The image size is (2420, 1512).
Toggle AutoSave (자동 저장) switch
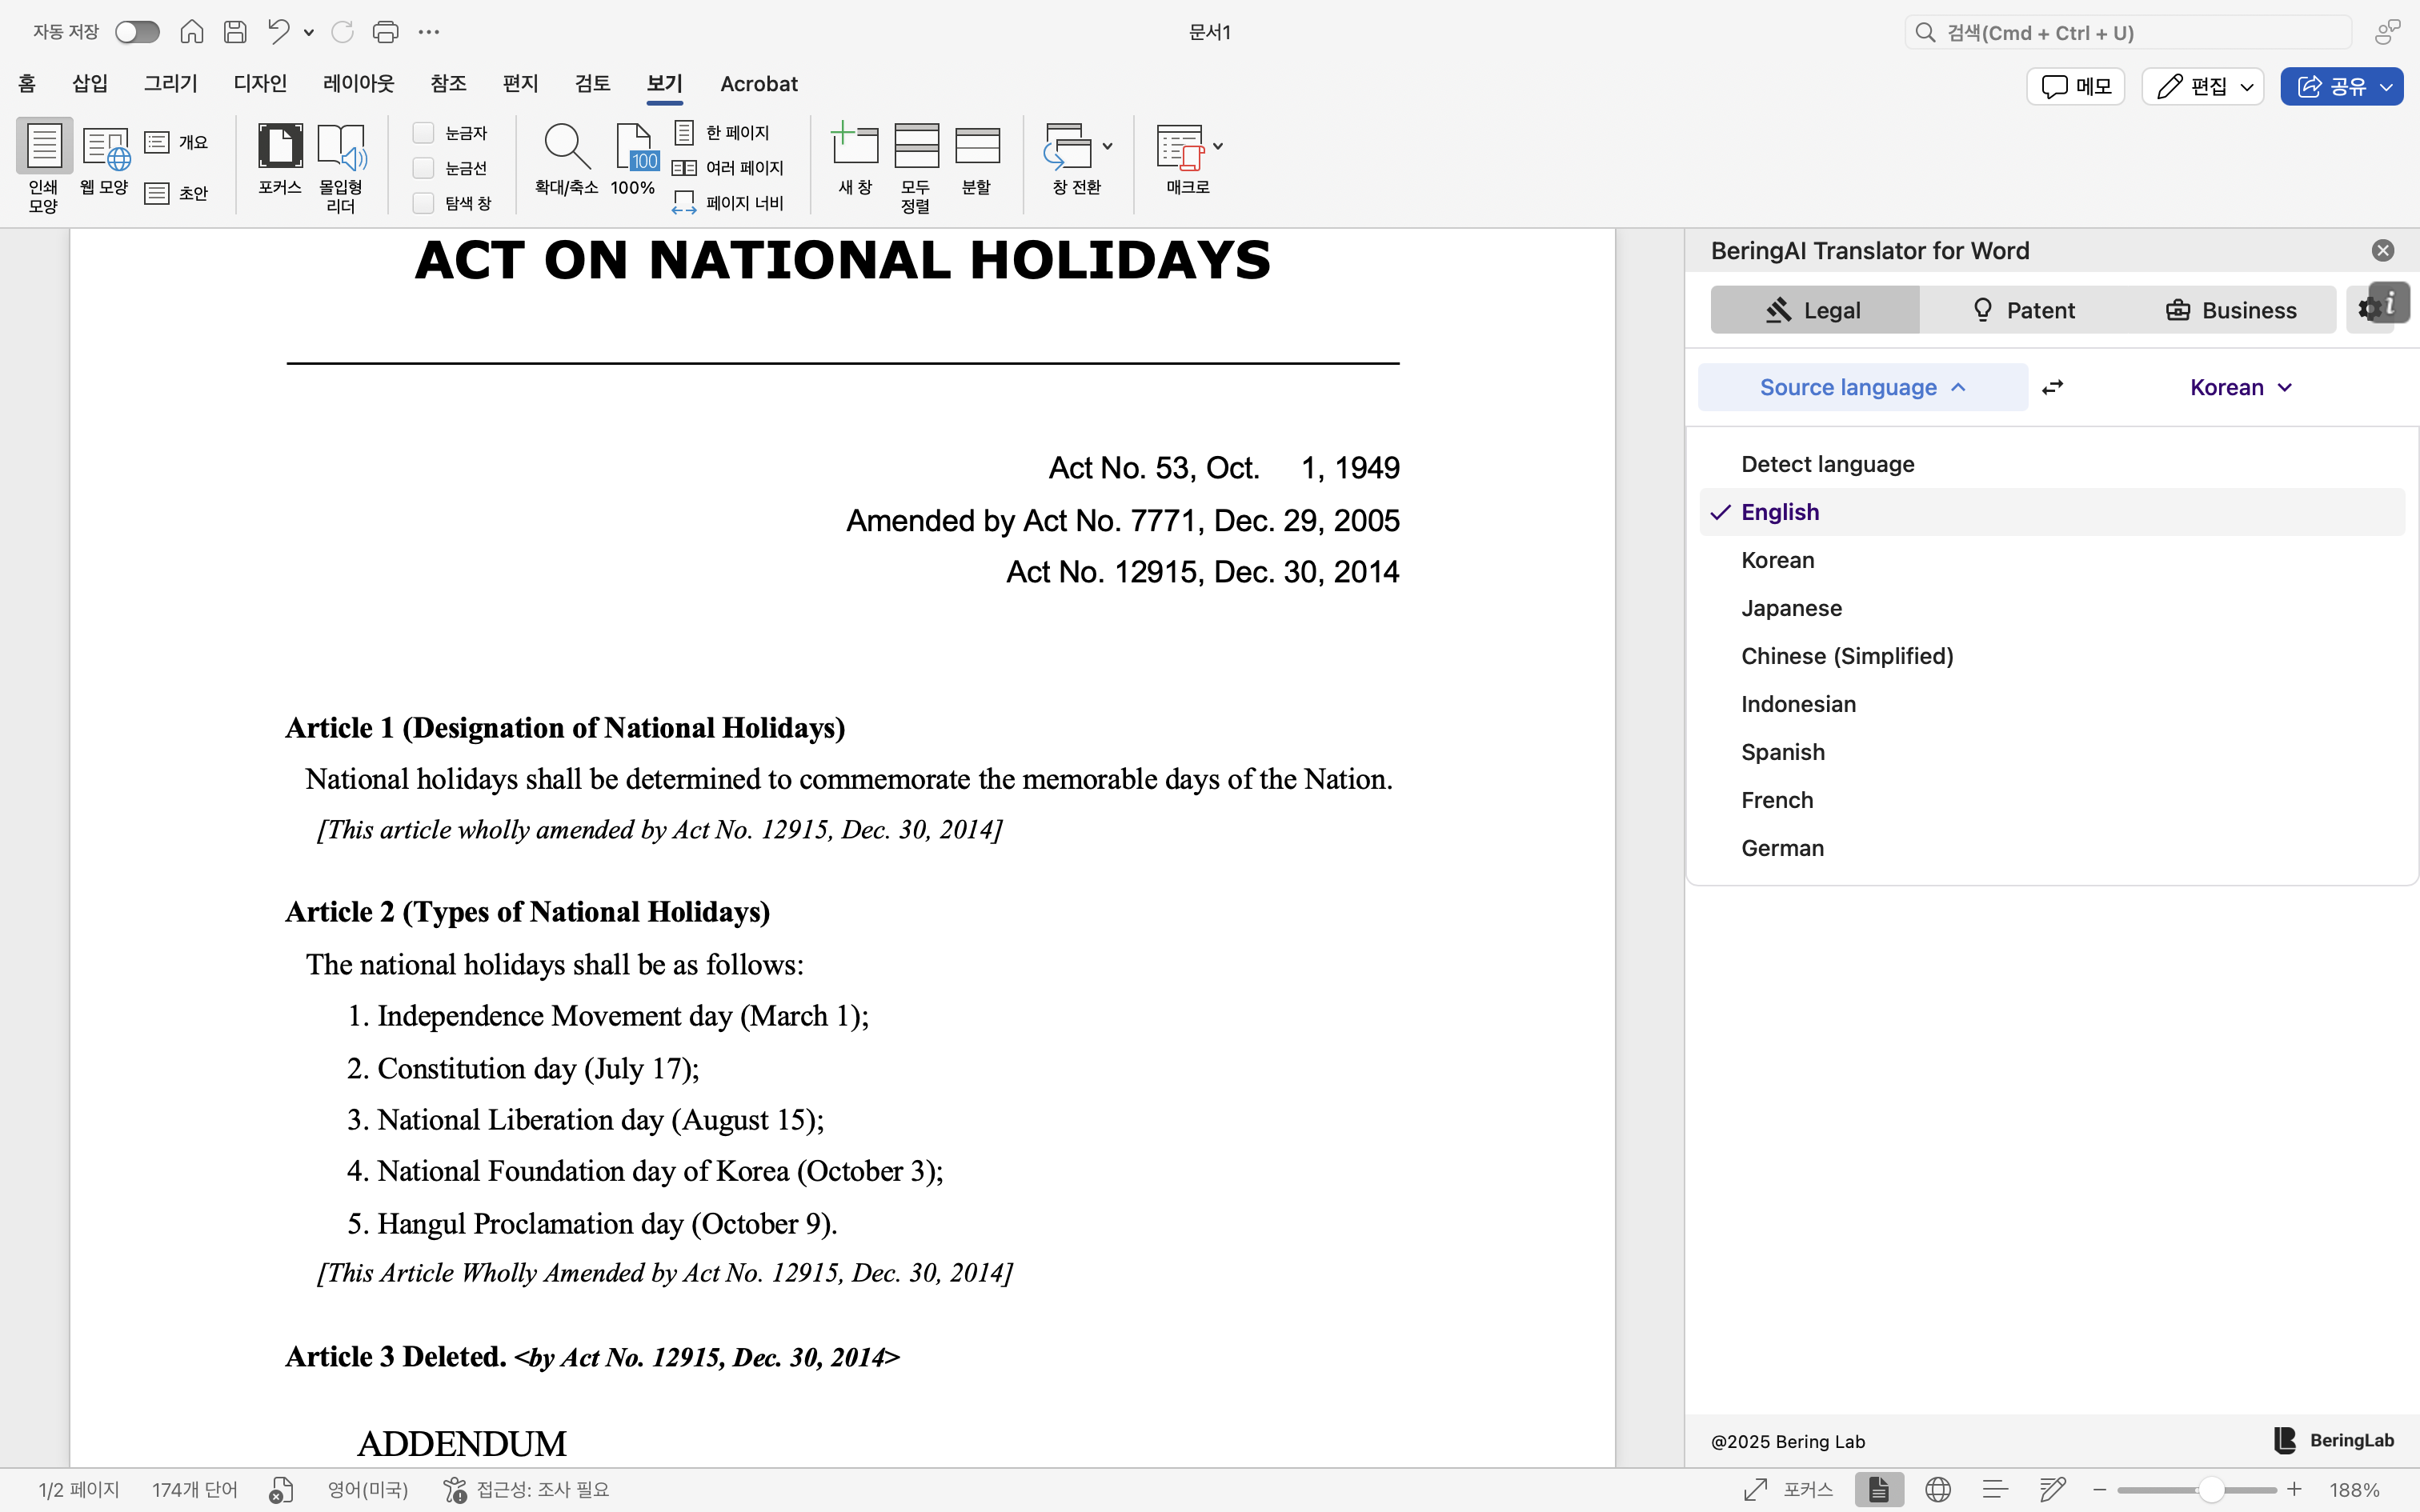137,32
